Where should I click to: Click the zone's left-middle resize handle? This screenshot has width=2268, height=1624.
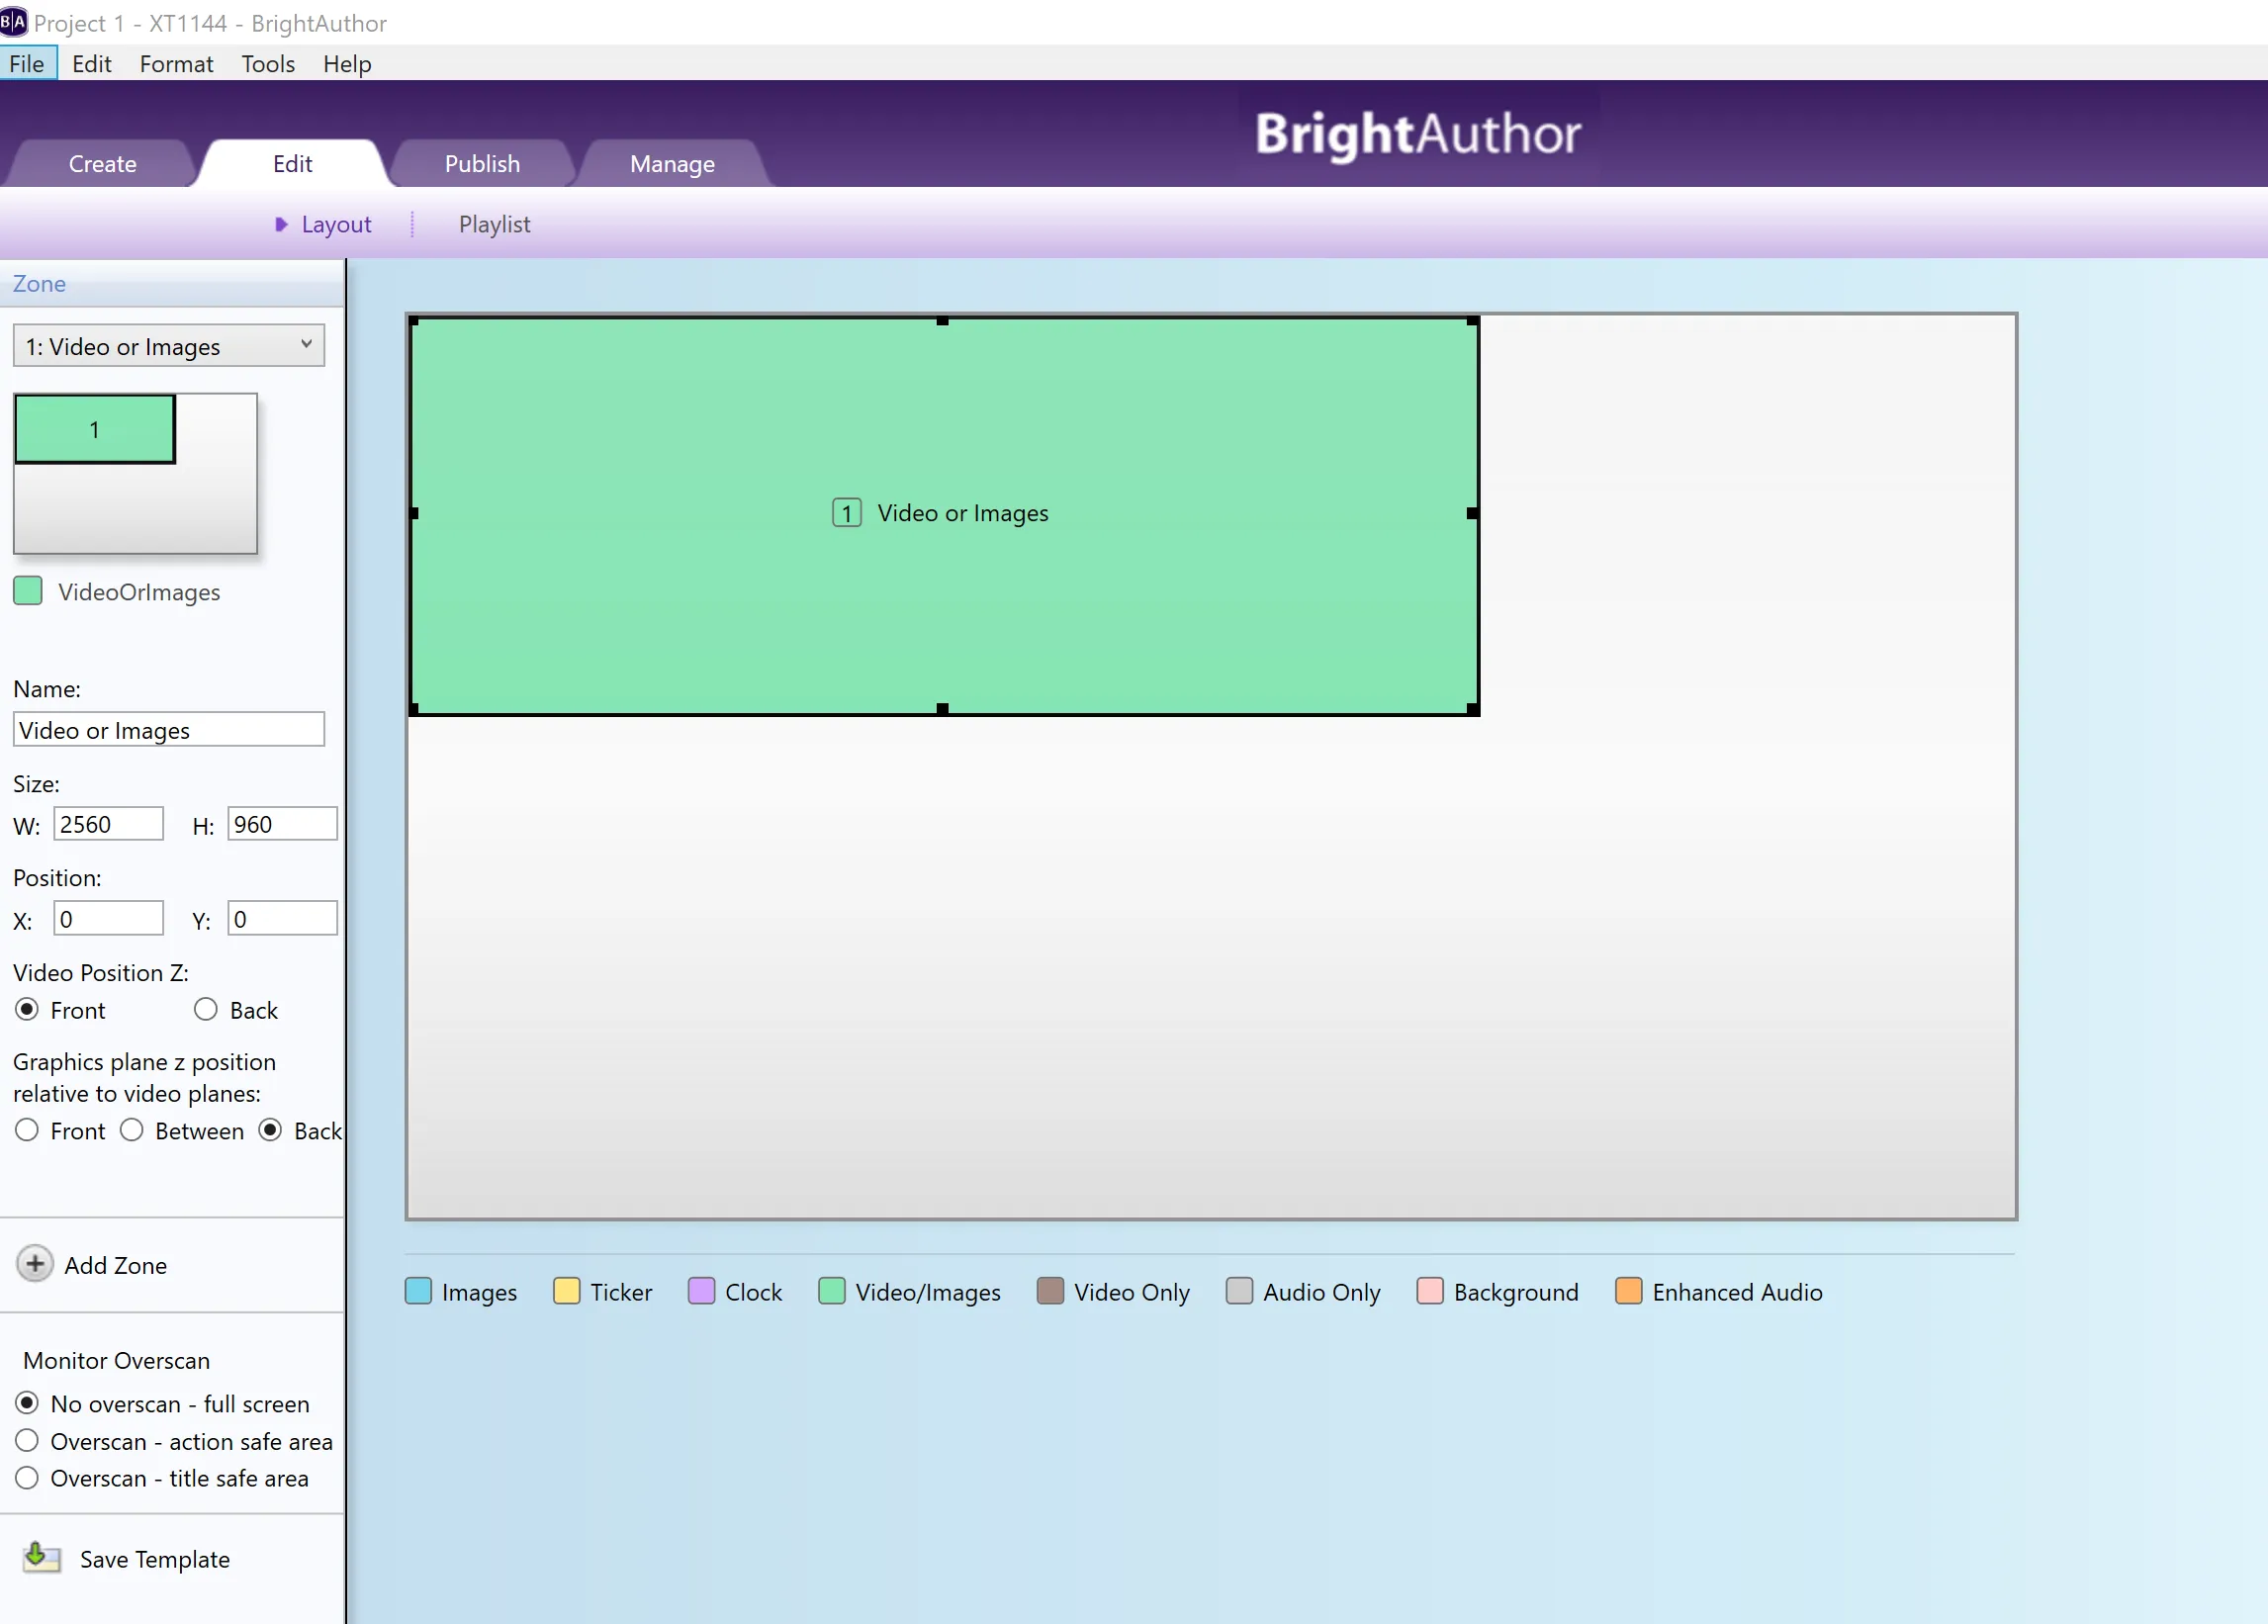pyautogui.click(x=414, y=513)
